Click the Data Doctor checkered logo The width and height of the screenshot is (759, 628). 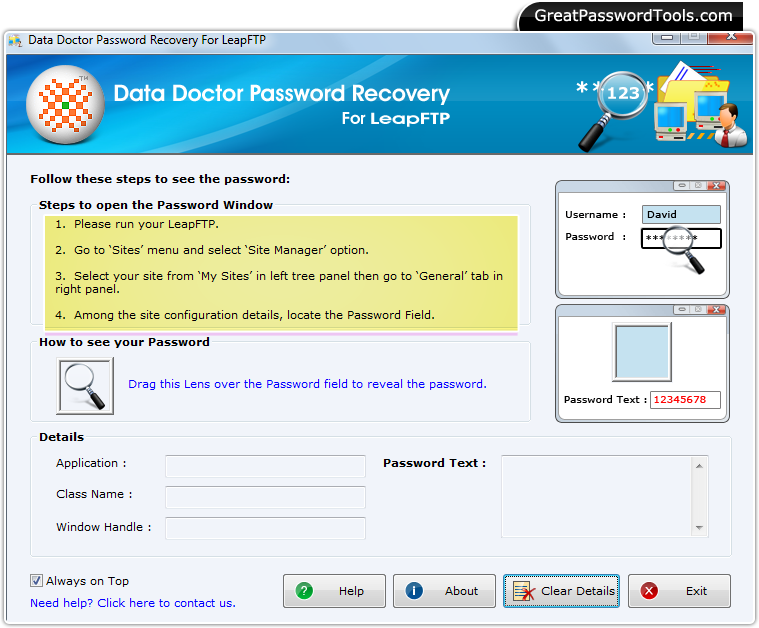click(65, 105)
